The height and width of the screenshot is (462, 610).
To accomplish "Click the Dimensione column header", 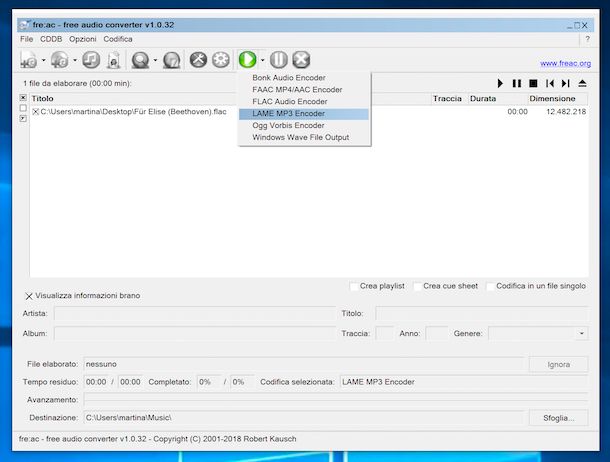I will (557, 98).
